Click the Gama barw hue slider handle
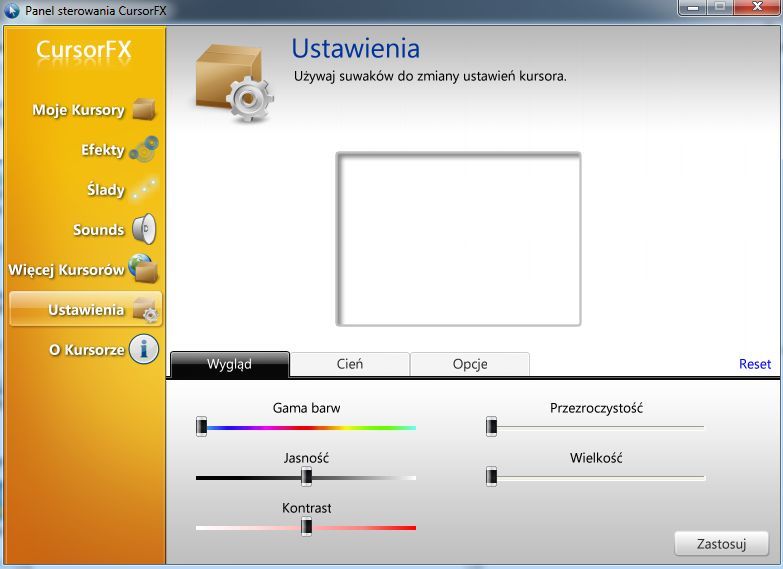 pyautogui.click(x=201, y=427)
